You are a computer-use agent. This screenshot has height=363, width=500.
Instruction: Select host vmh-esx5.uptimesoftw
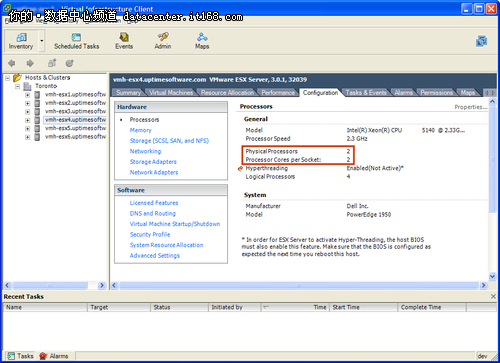pyautogui.click(x=75, y=128)
